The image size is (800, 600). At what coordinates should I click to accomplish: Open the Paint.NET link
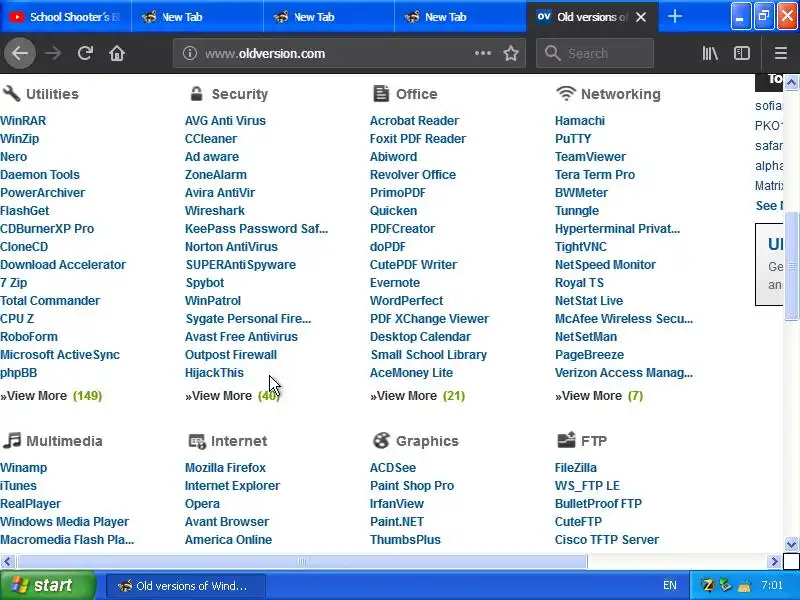(397, 521)
